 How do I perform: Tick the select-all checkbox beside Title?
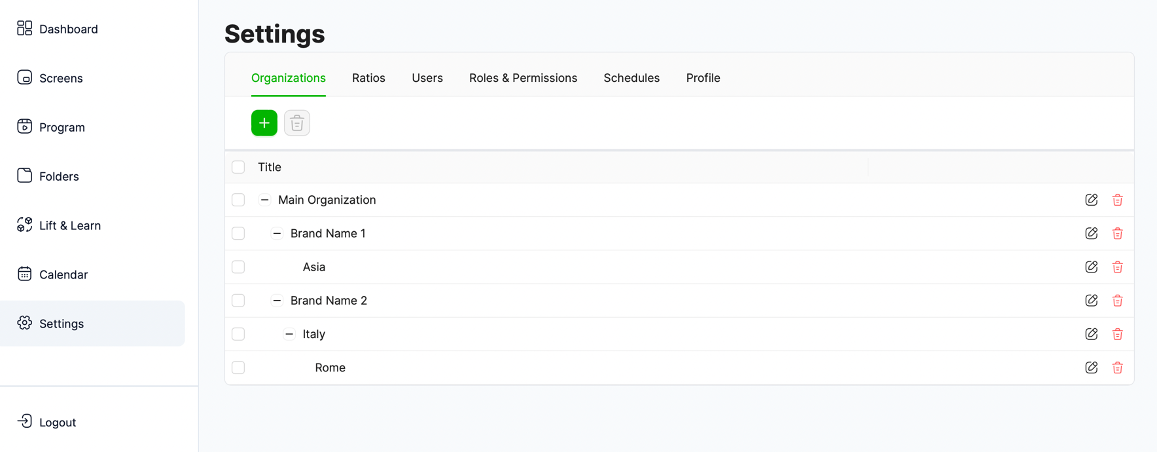click(x=238, y=167)
